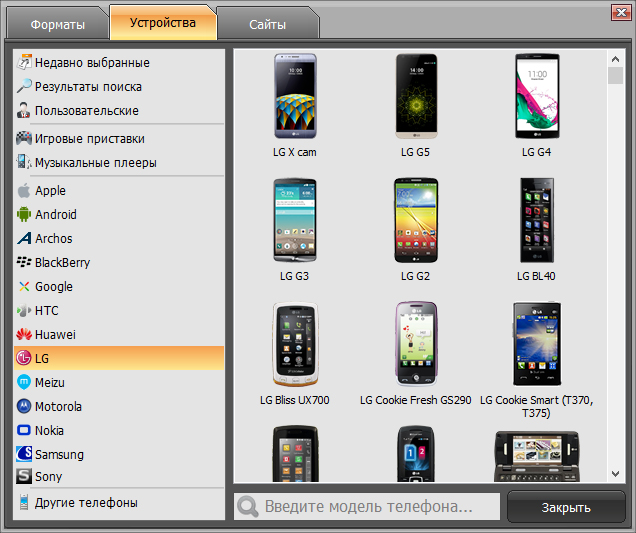Select the Motorola brand label
The image size is (636, 533).
tap(58, 406)
